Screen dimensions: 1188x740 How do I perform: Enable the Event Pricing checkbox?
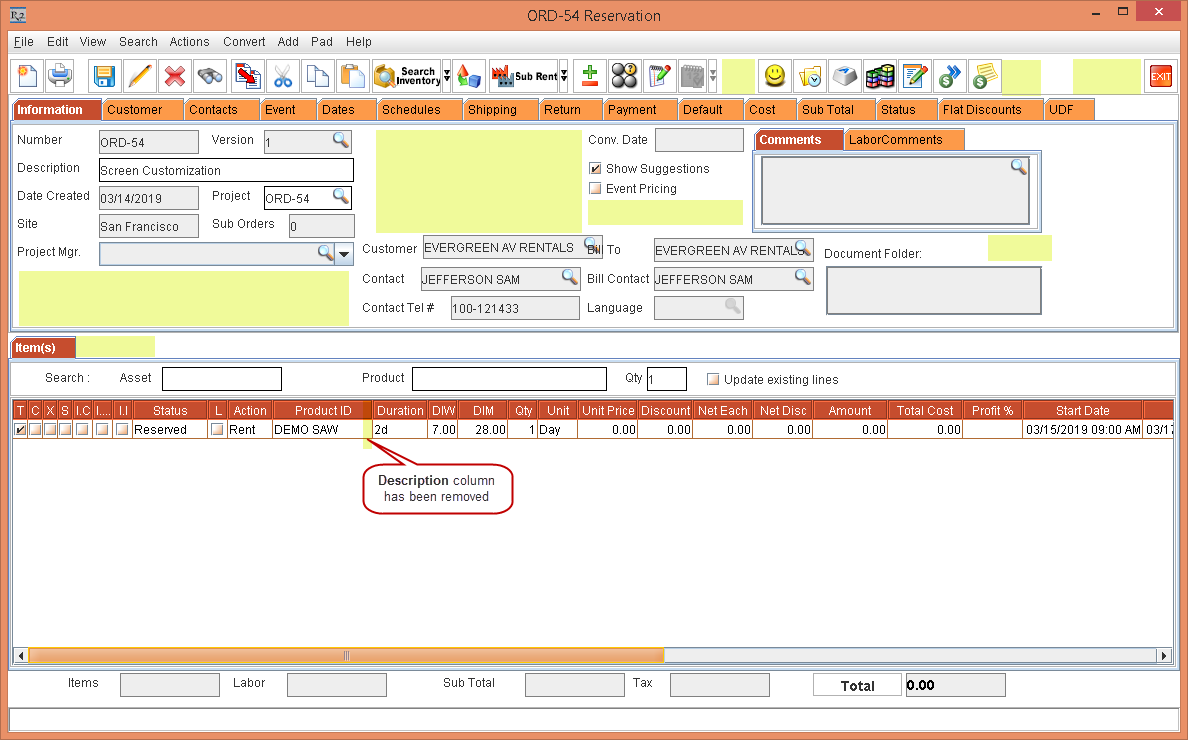[596, 189]
